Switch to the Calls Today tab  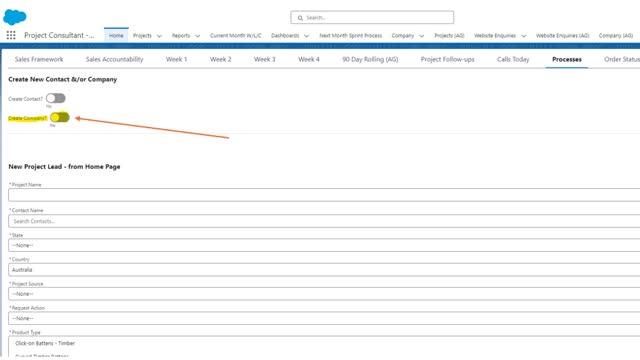(513, 59)
